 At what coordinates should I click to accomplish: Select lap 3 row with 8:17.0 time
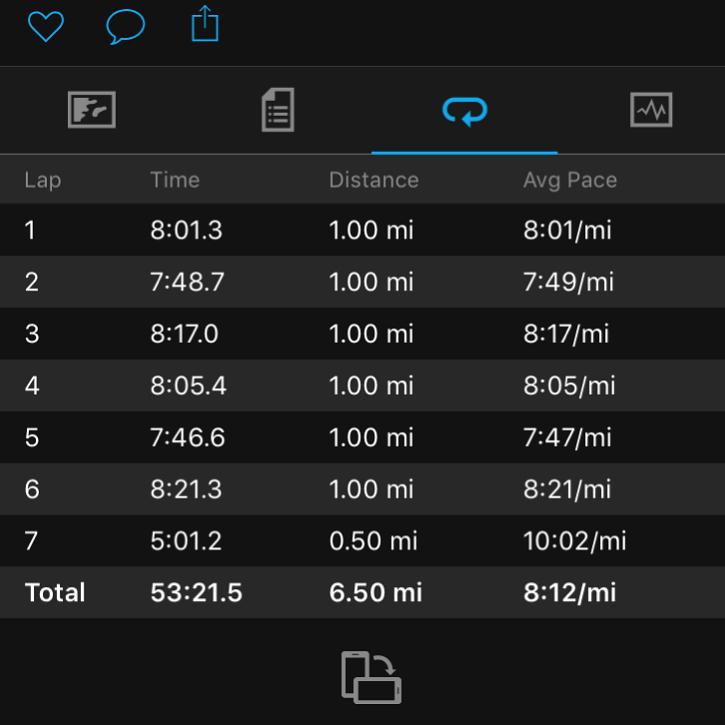click(362, 333)
